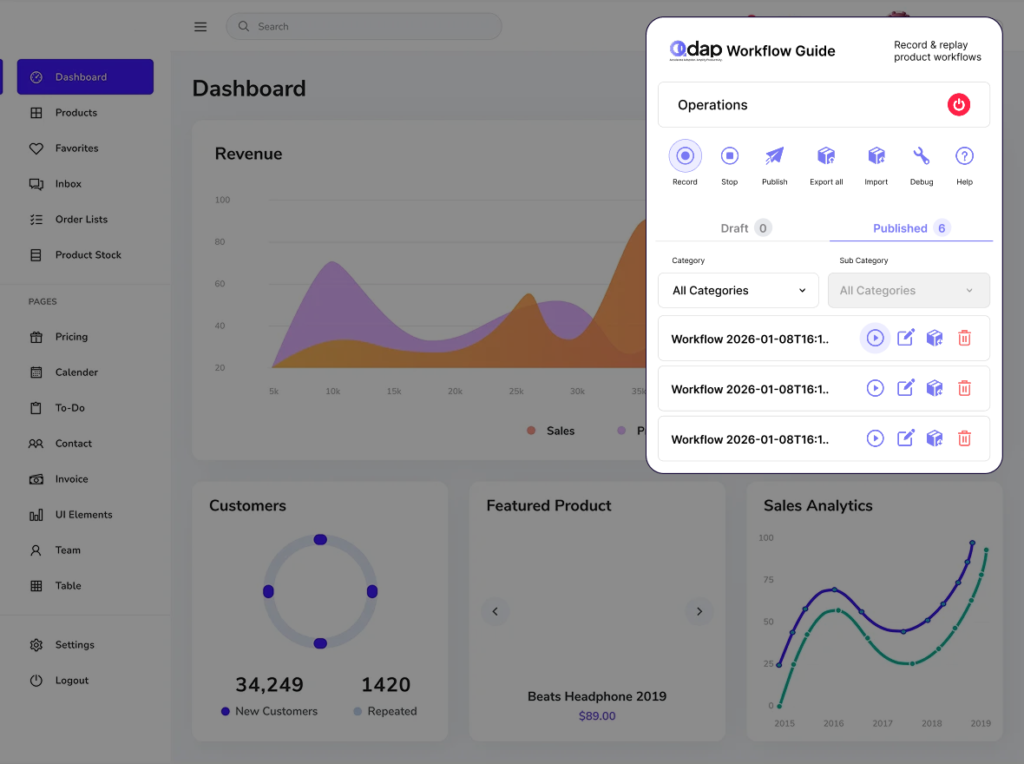Go to next featured product arrow
Image resolution: width=1024 pixels, height=764 pixels.
(x=699, y=612)
